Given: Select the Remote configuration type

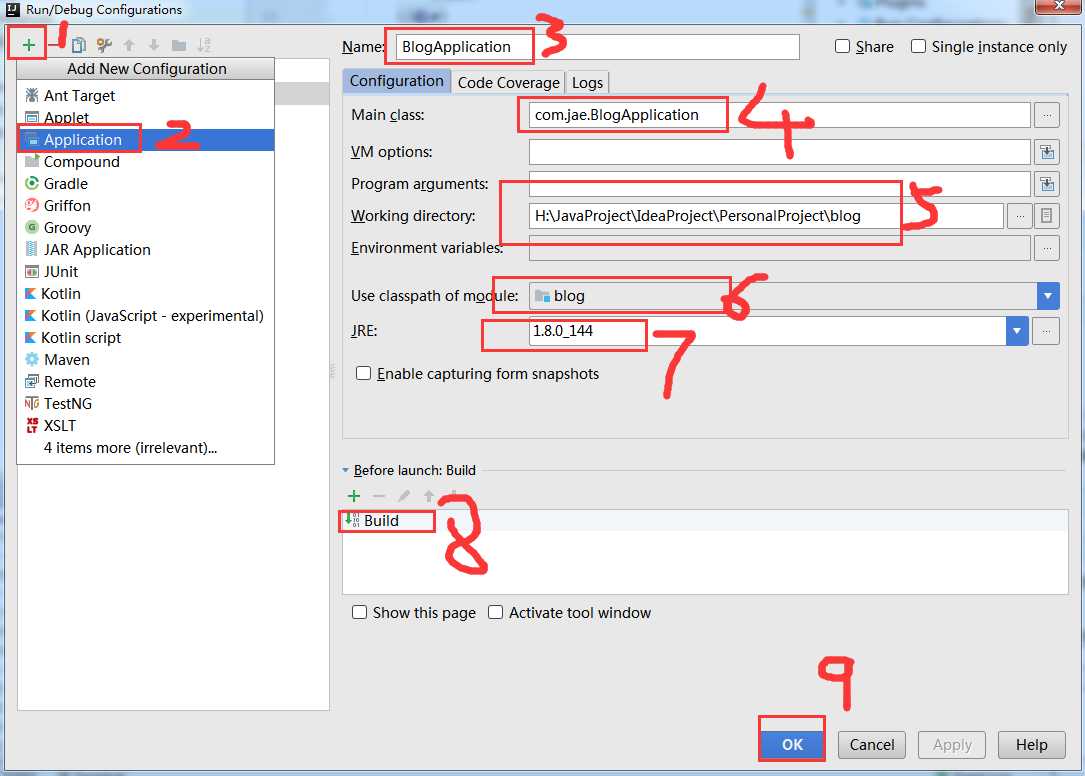Looking at the screenshot, I should (x=145, y=382).
